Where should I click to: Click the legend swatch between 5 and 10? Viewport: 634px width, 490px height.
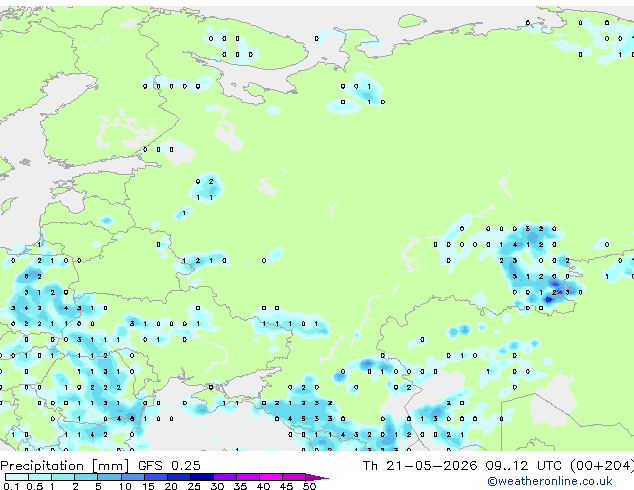coord(110,477)
